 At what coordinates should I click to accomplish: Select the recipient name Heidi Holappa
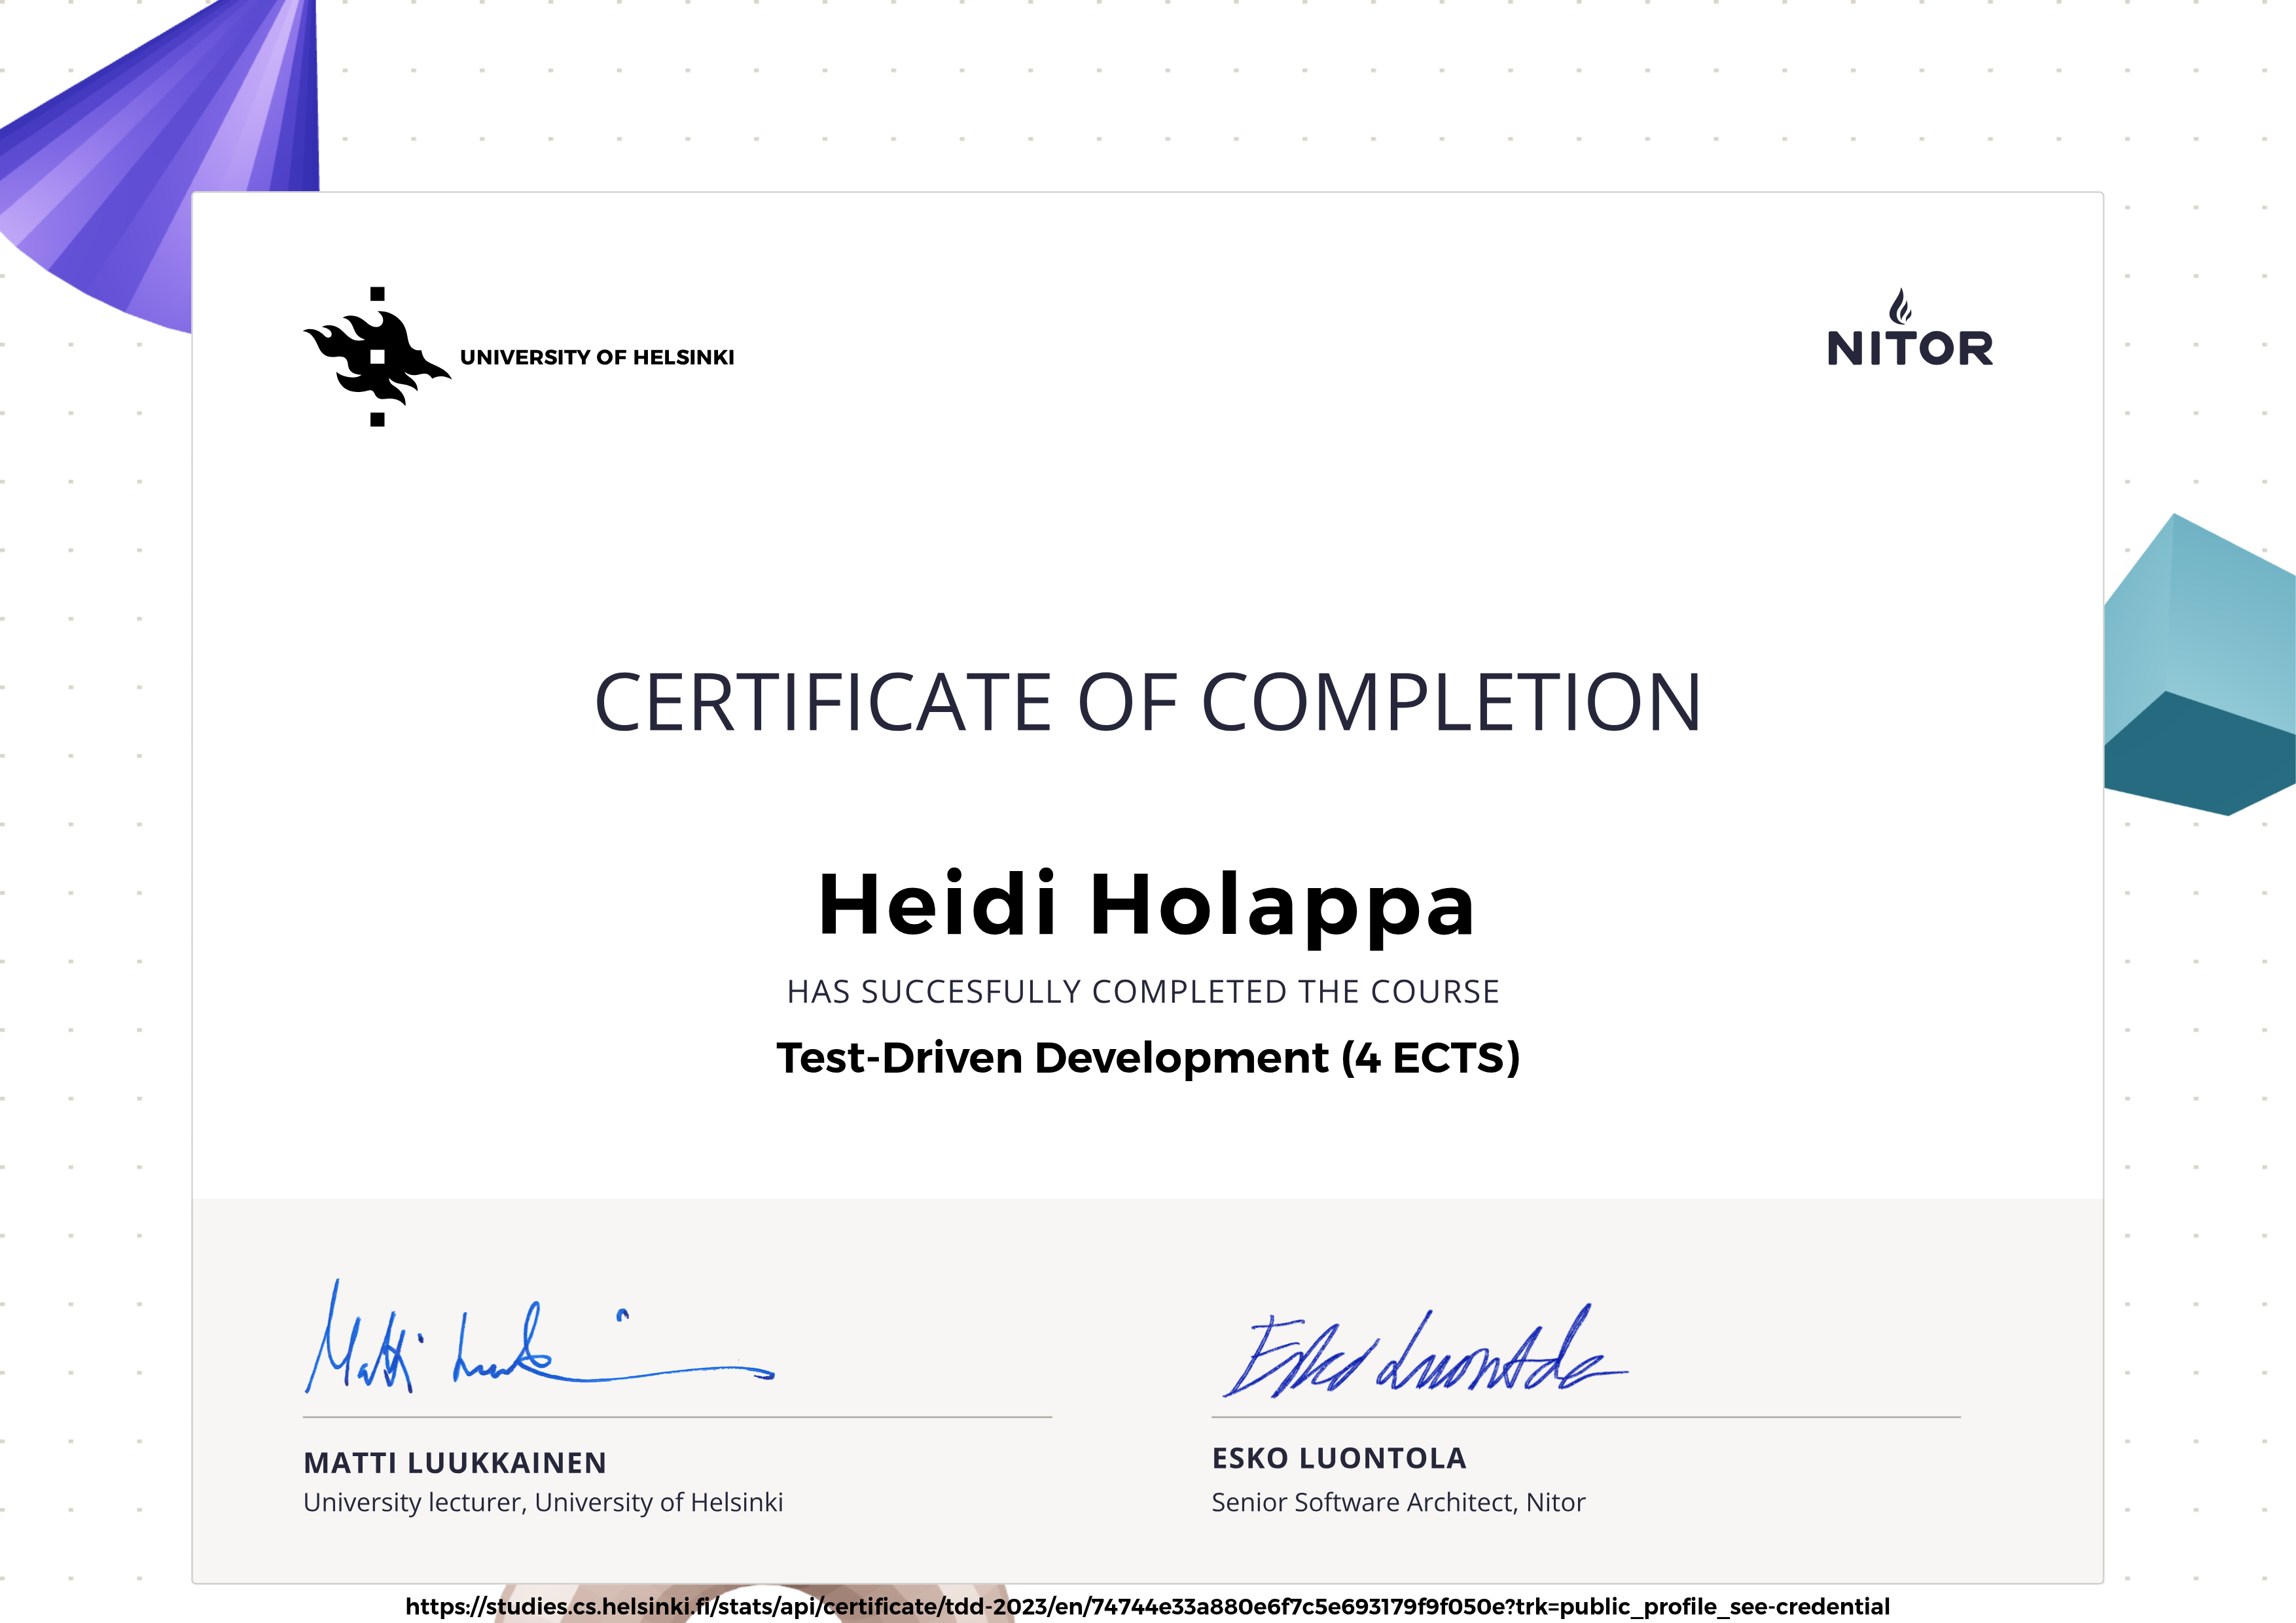pos(1147,905)
